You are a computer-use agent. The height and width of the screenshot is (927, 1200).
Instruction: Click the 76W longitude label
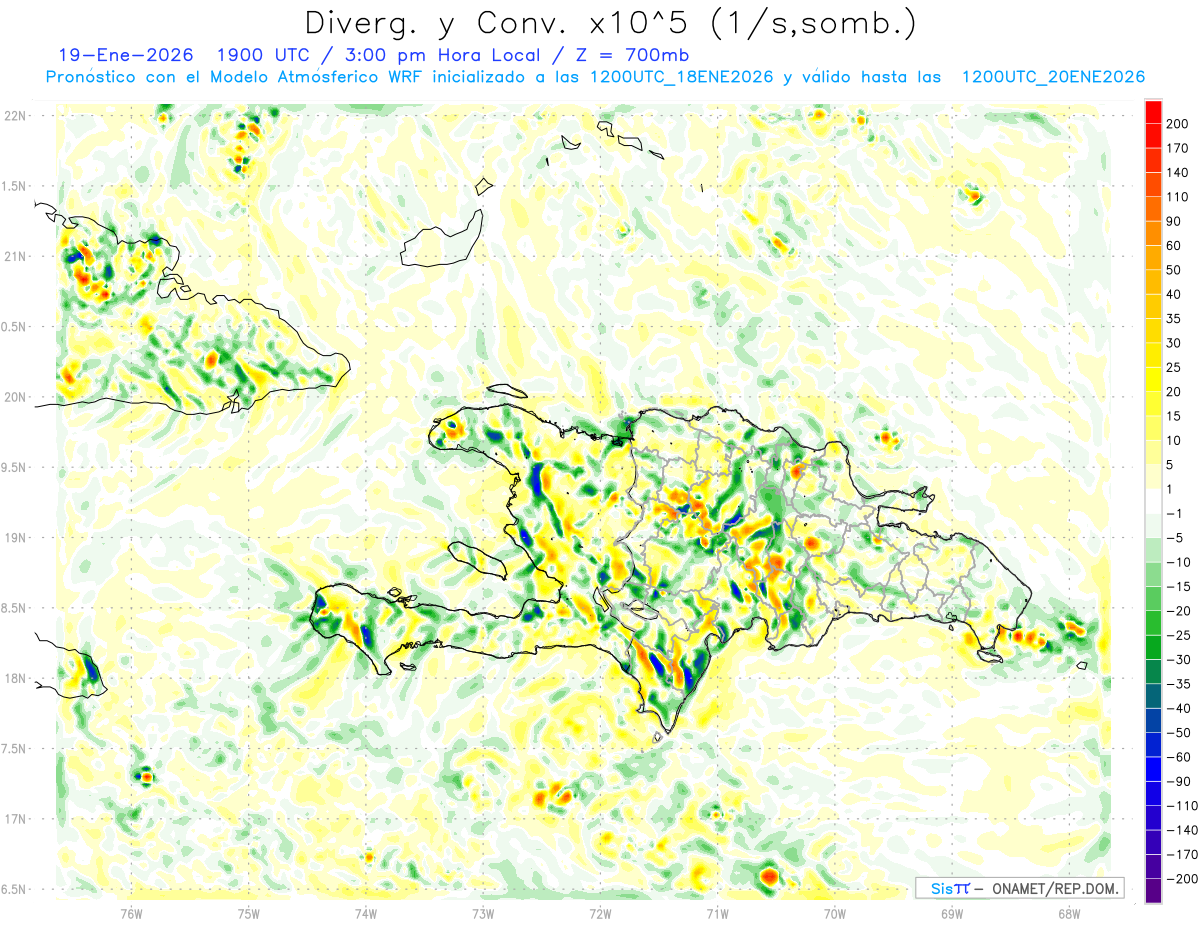pos(131,913)
